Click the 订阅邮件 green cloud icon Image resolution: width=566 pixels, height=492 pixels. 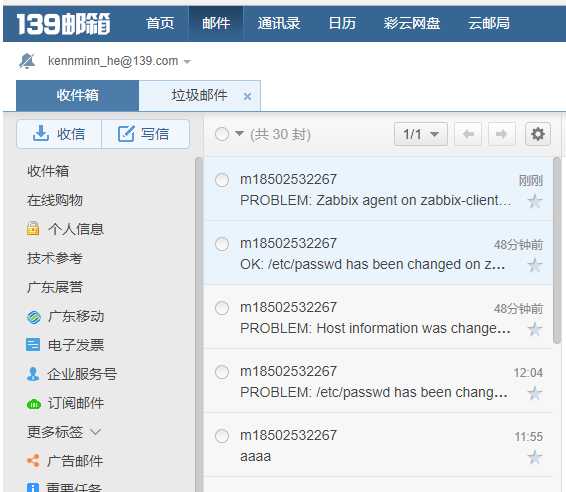34,404
